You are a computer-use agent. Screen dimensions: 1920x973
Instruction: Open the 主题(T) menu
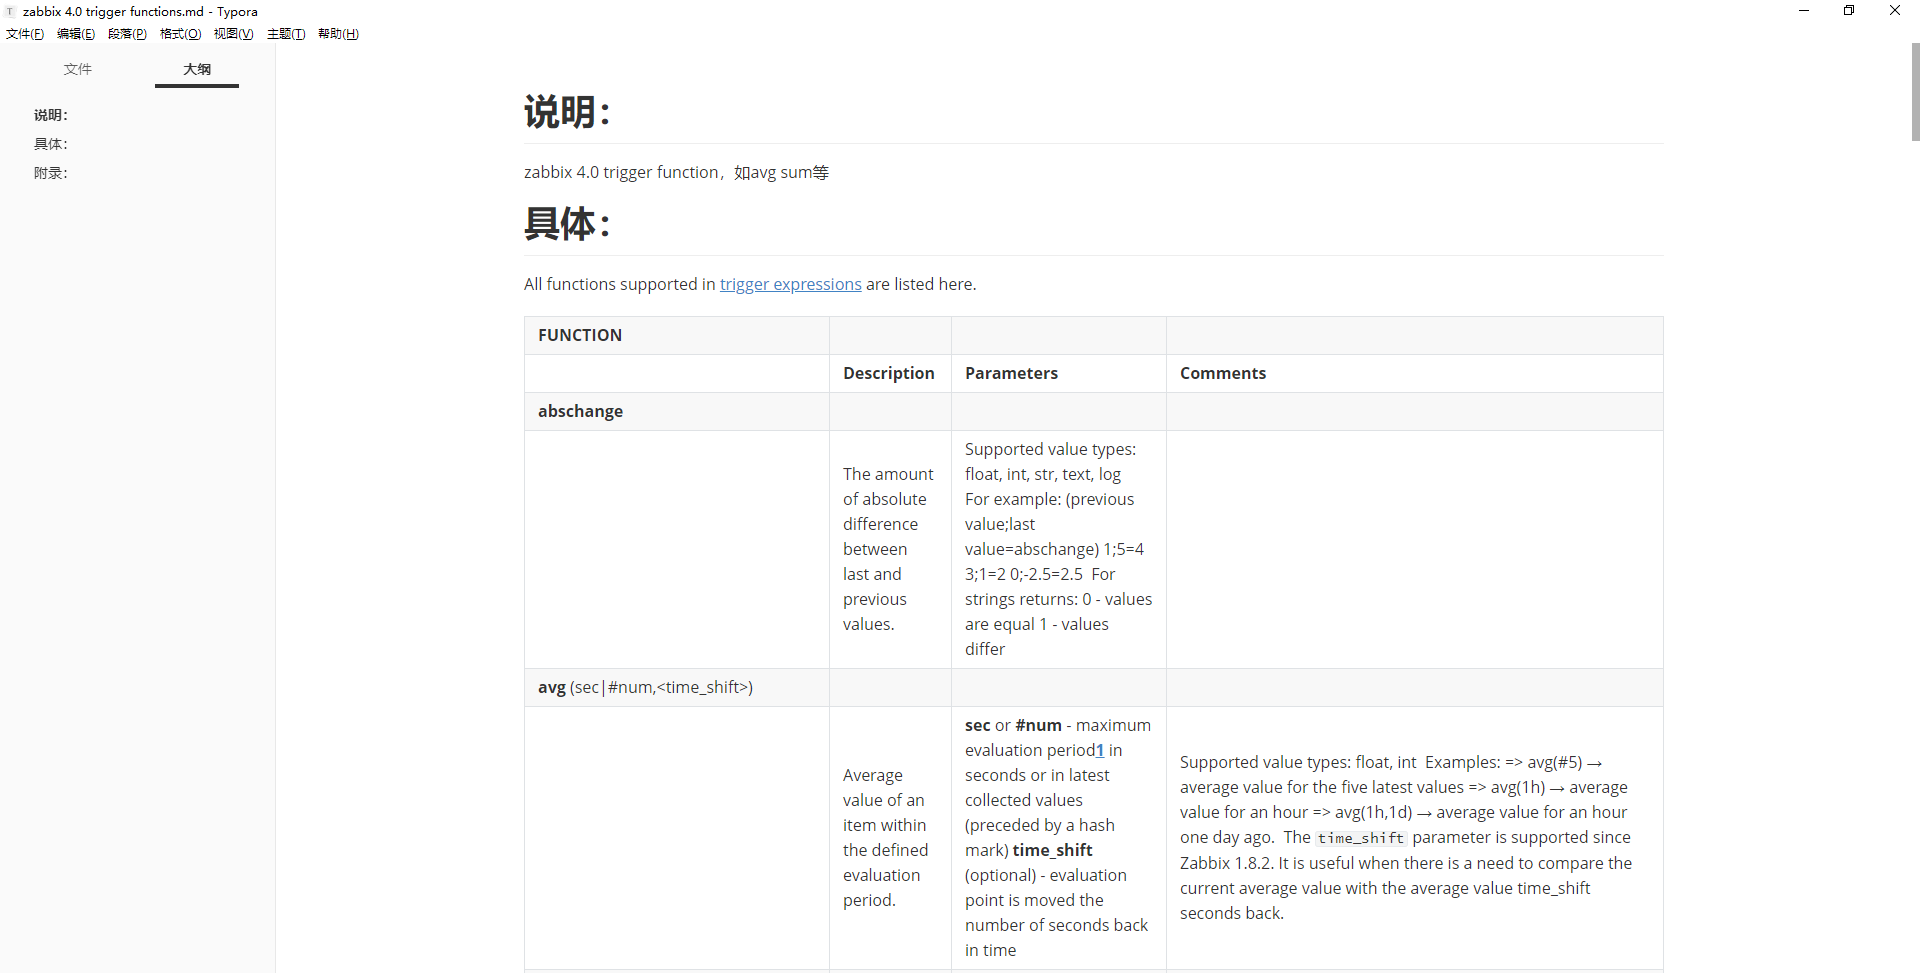coord(286,34)
